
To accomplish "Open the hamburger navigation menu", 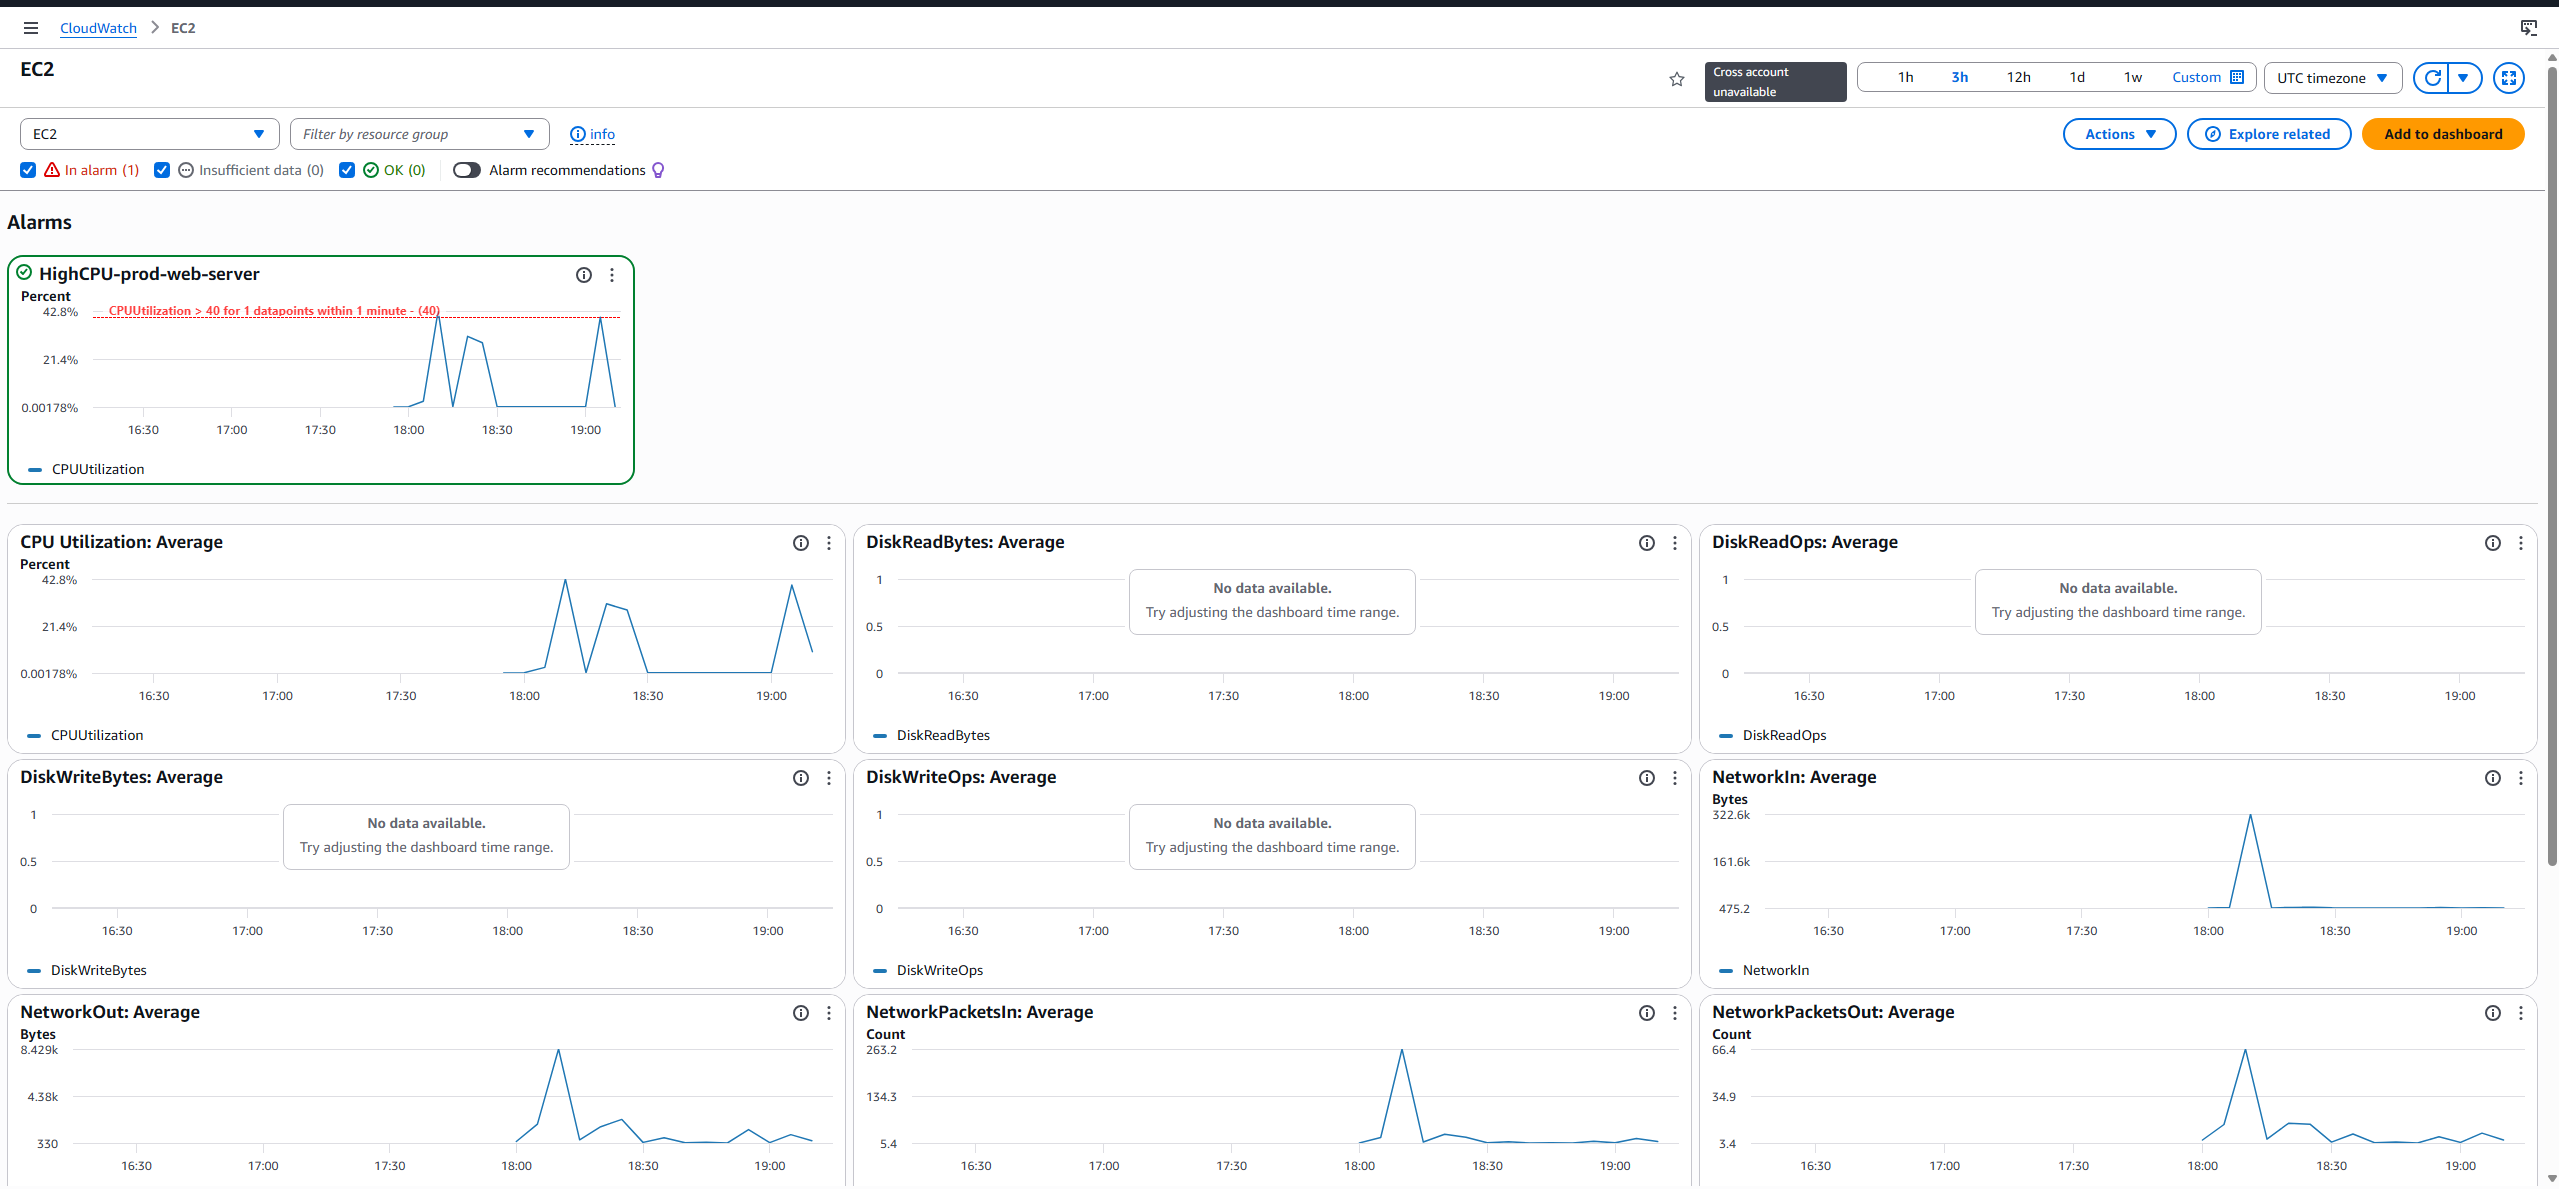I will pos(31,28).
